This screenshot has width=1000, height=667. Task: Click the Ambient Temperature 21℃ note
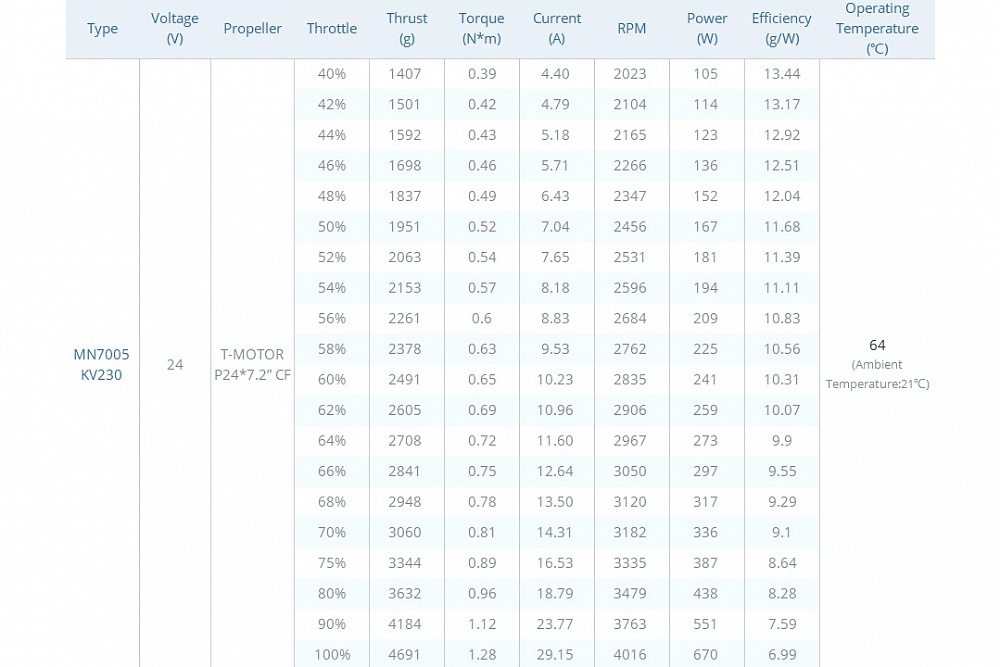coord(877,374)
